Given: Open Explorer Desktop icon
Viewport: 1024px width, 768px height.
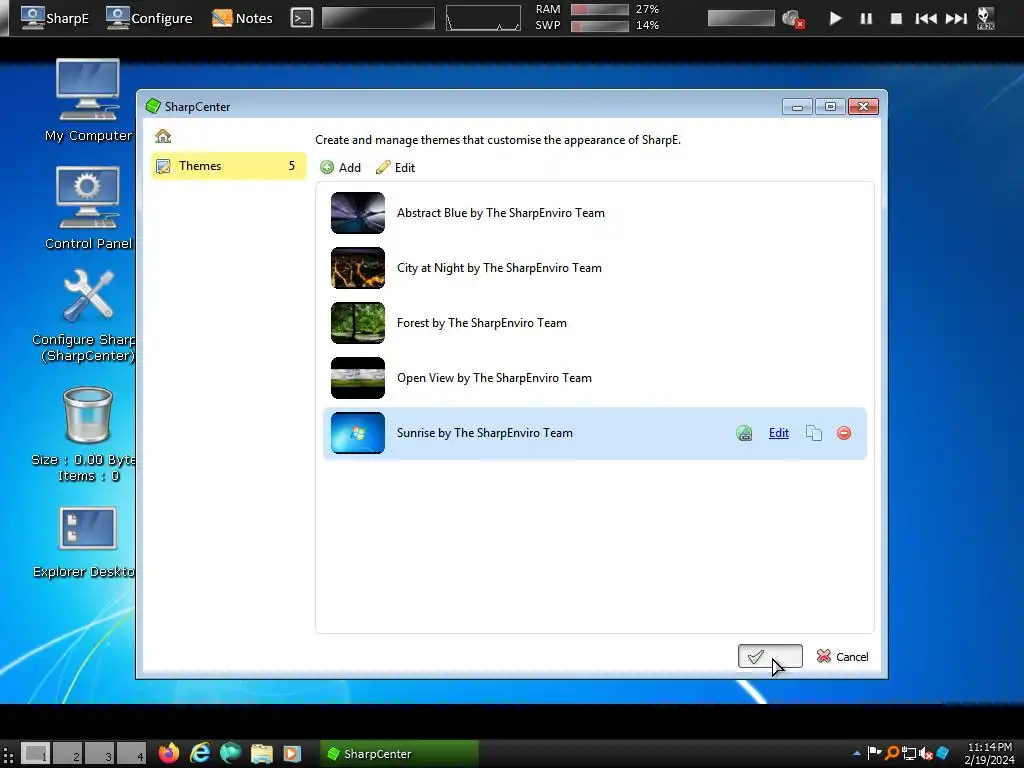Looking at the screenshot, I should point(87,542).
